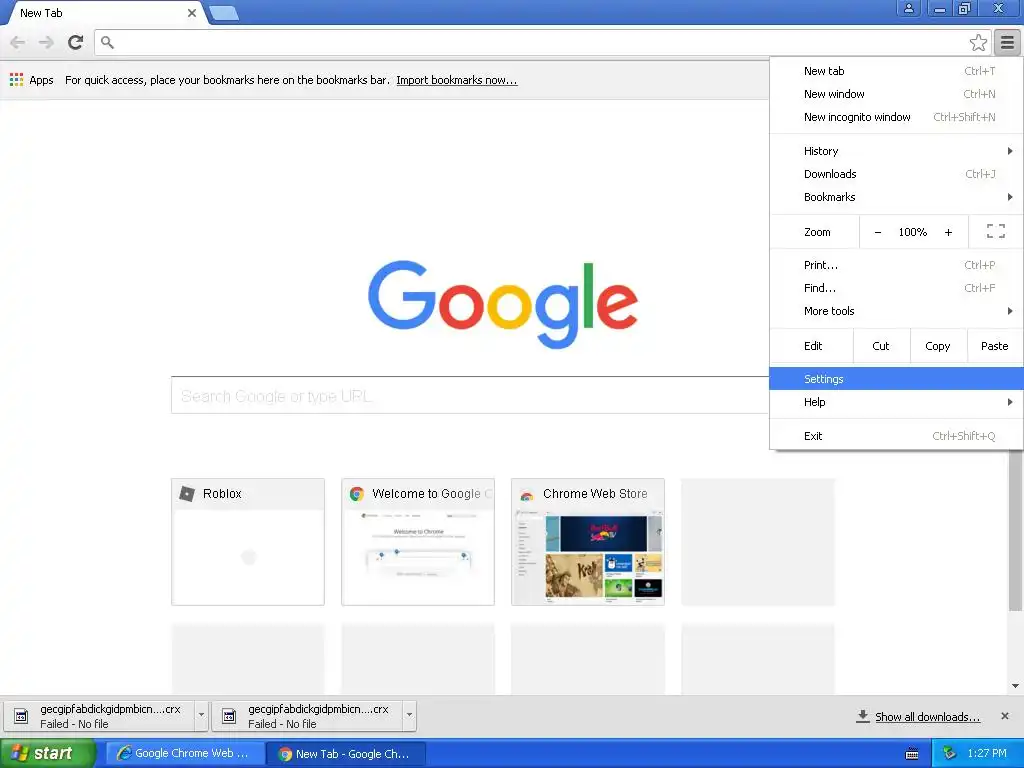Open options arrow for second crx download
1024x768 pixels.
tap(409, 716)
